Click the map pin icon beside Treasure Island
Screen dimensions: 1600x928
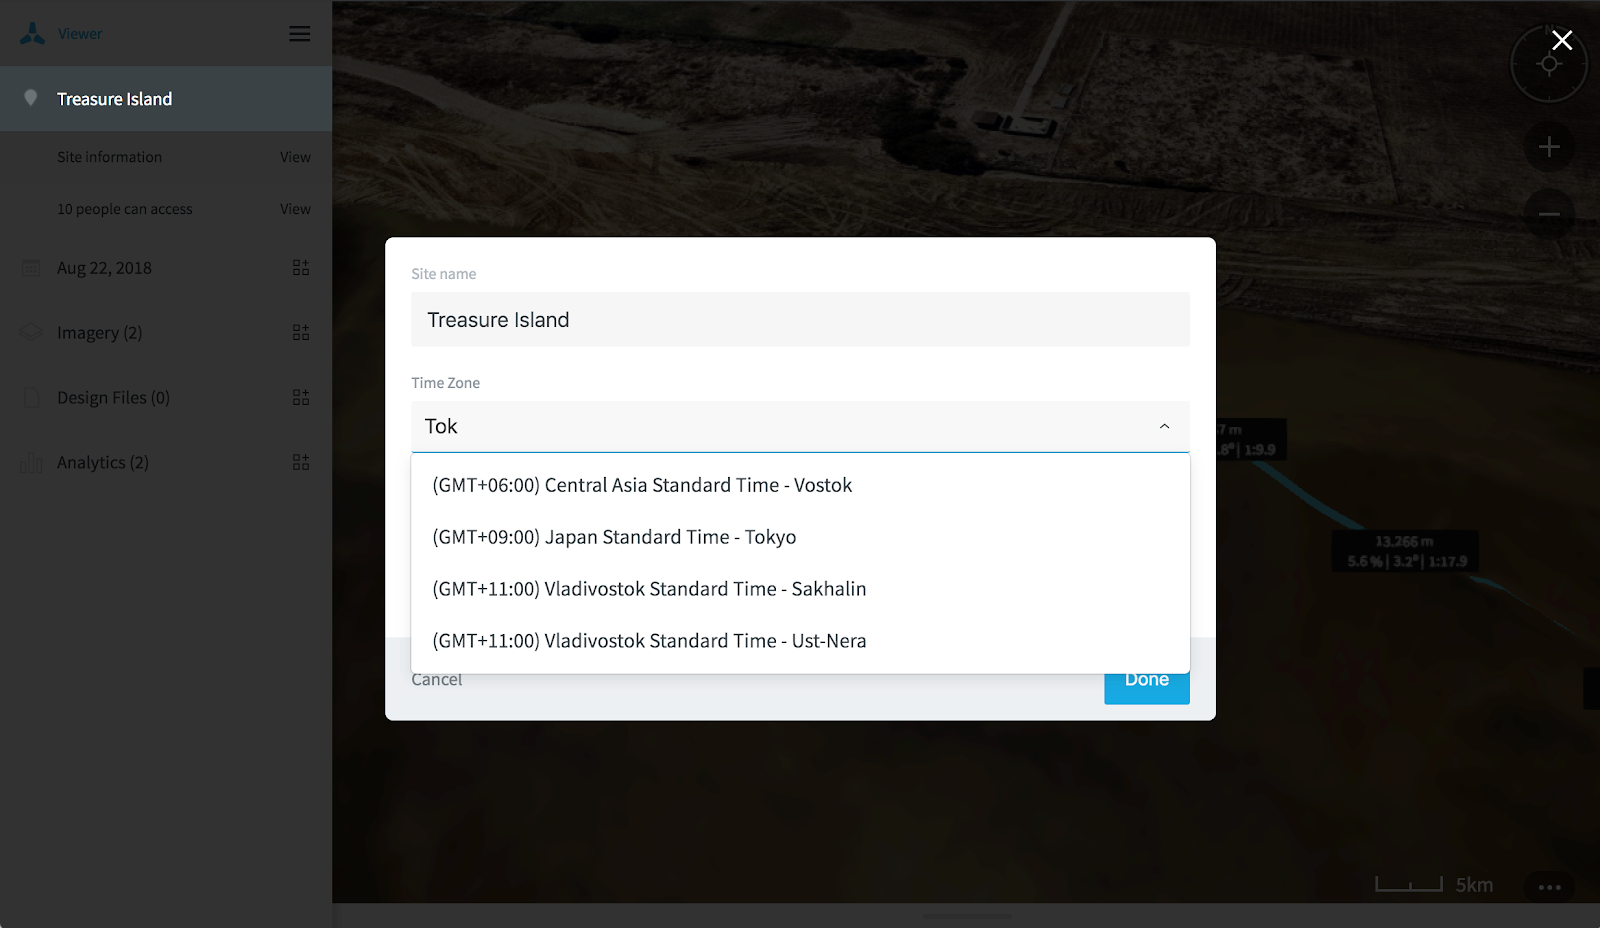click(x=31, y=98)
